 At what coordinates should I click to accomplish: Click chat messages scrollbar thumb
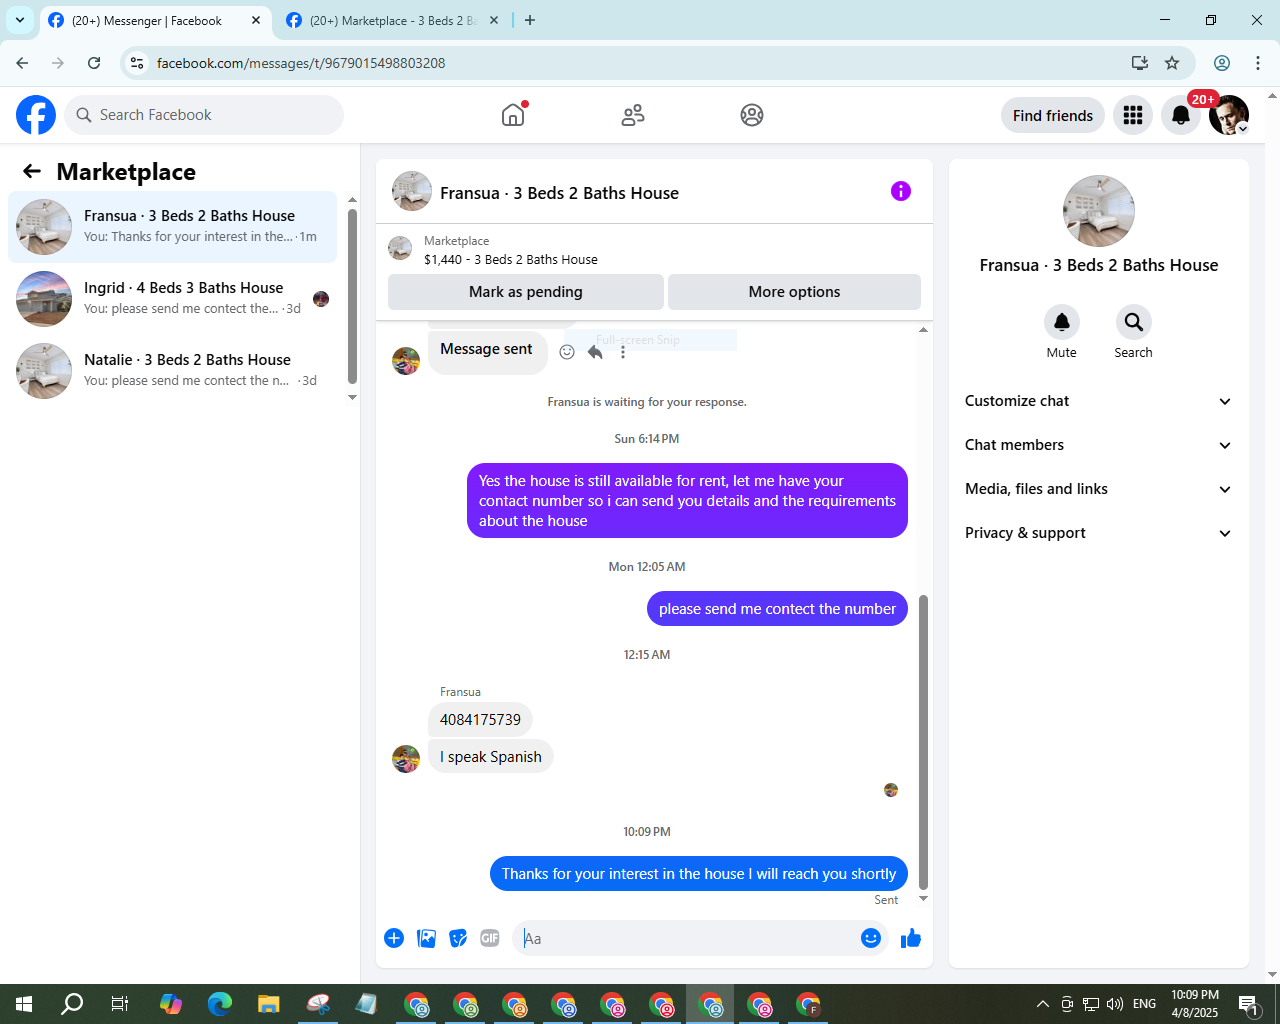[923, 742]
